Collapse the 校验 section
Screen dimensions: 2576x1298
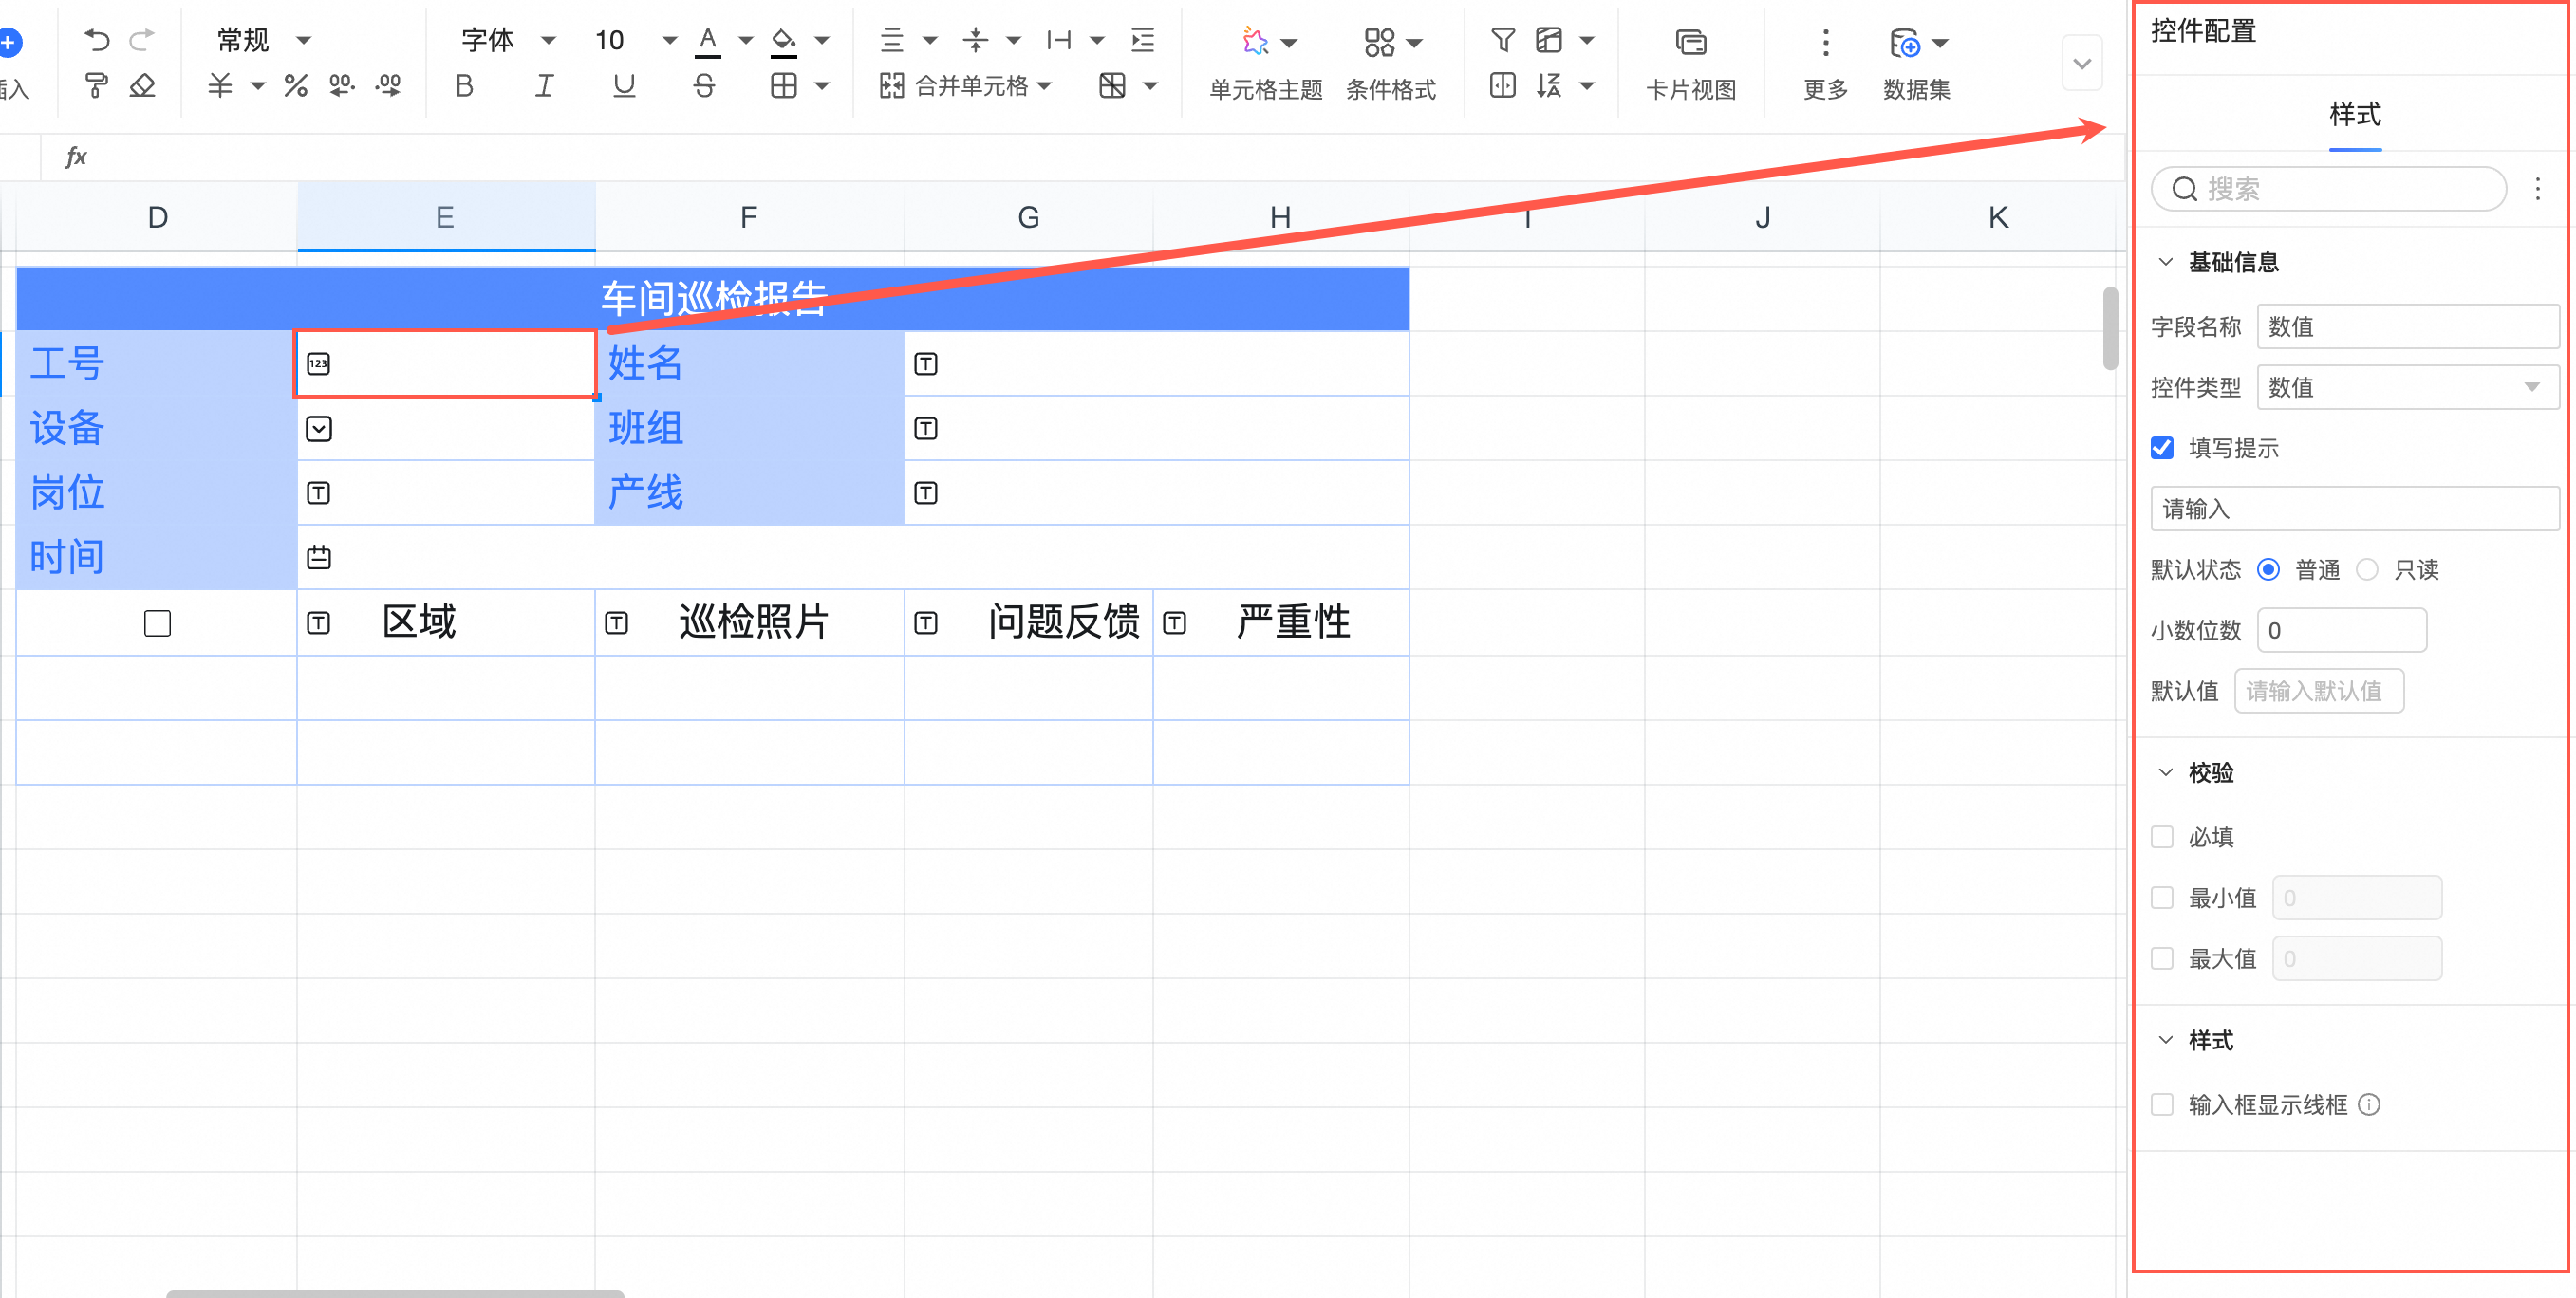coord(2166,772)
